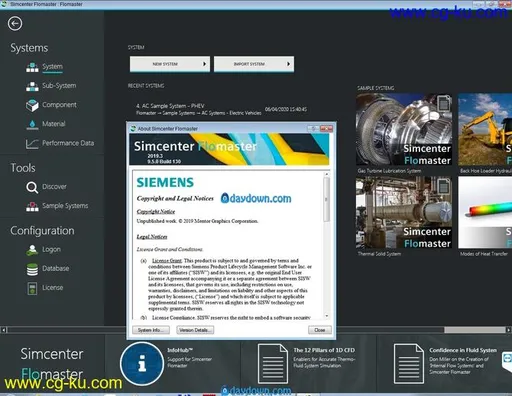The height and width of the screenshot is (396, 512).
Task: Open the Sample Systems menu label
Action: (x=65, y=206)
